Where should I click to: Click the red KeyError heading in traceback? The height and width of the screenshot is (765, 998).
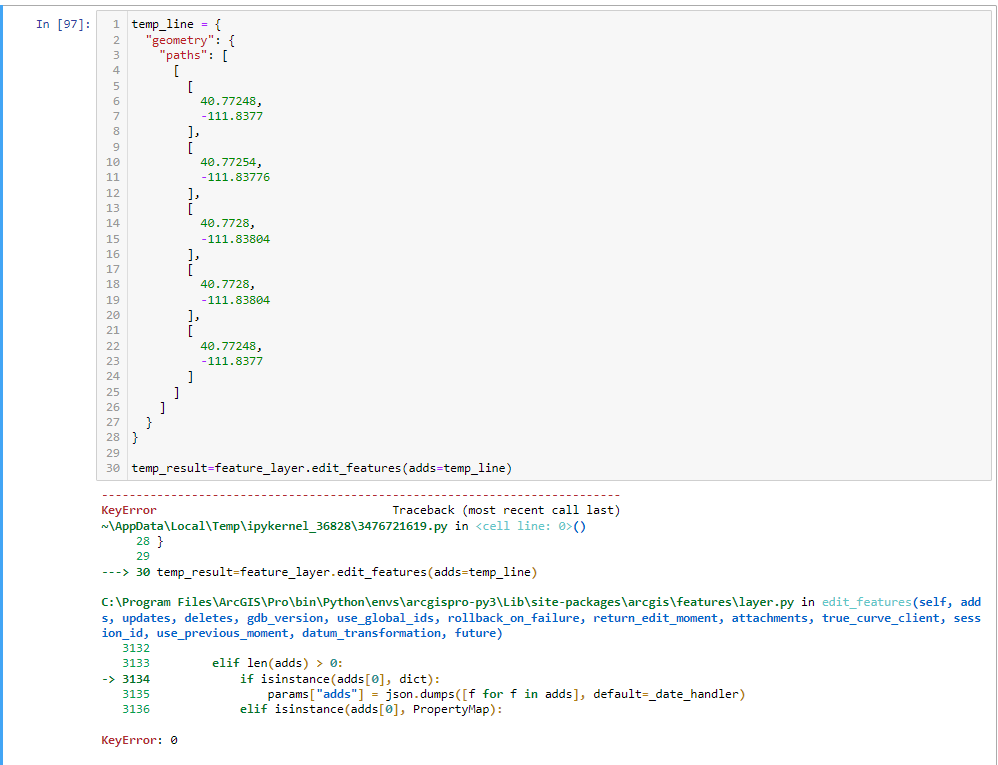coord(129,510)
